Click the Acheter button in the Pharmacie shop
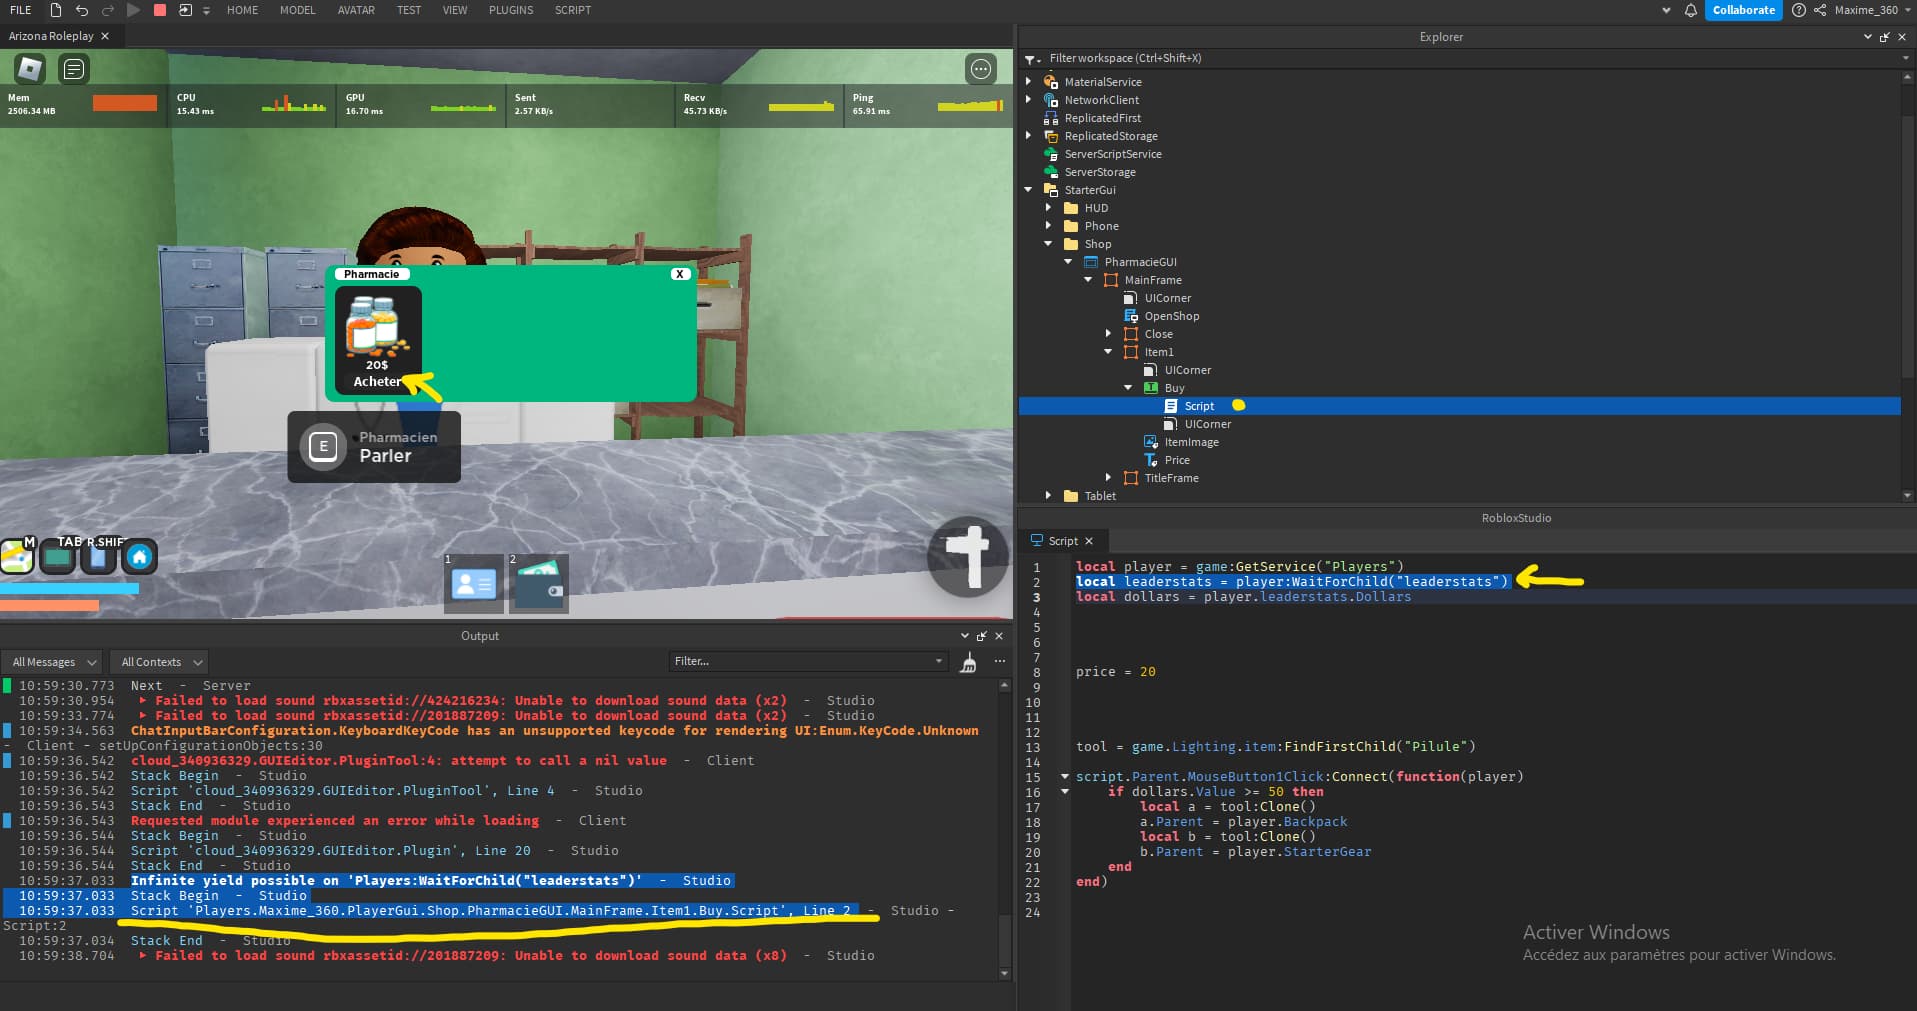This screenshot has height=1011, width=1917. pos(377,381)
